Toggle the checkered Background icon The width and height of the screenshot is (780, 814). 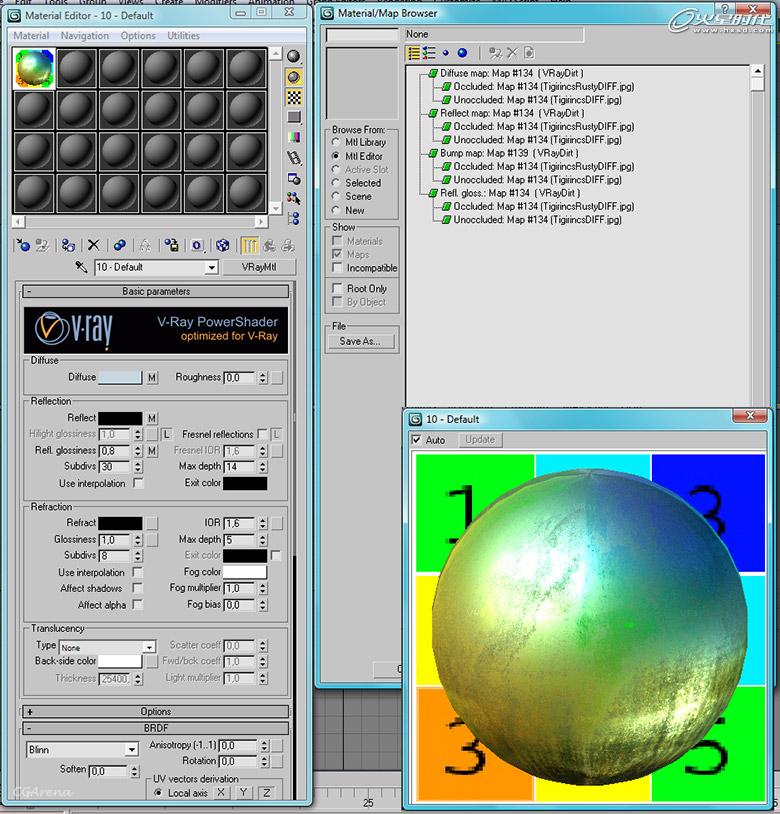[x=294, y=98]
